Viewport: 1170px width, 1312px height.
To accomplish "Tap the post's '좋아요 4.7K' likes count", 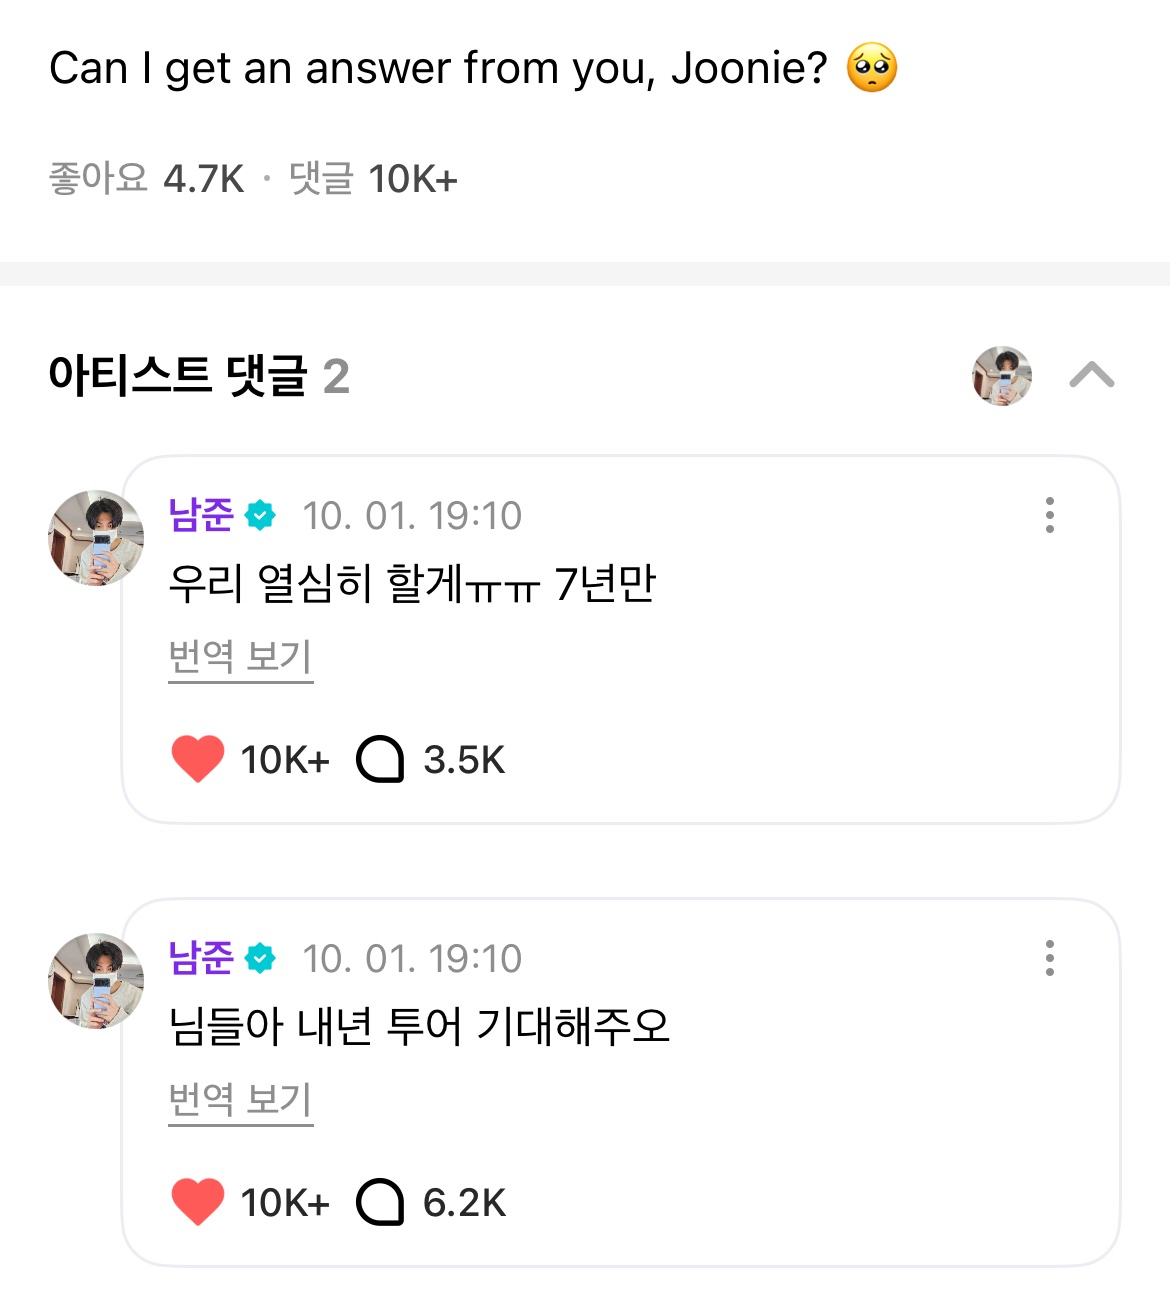I will pos(147,179).
